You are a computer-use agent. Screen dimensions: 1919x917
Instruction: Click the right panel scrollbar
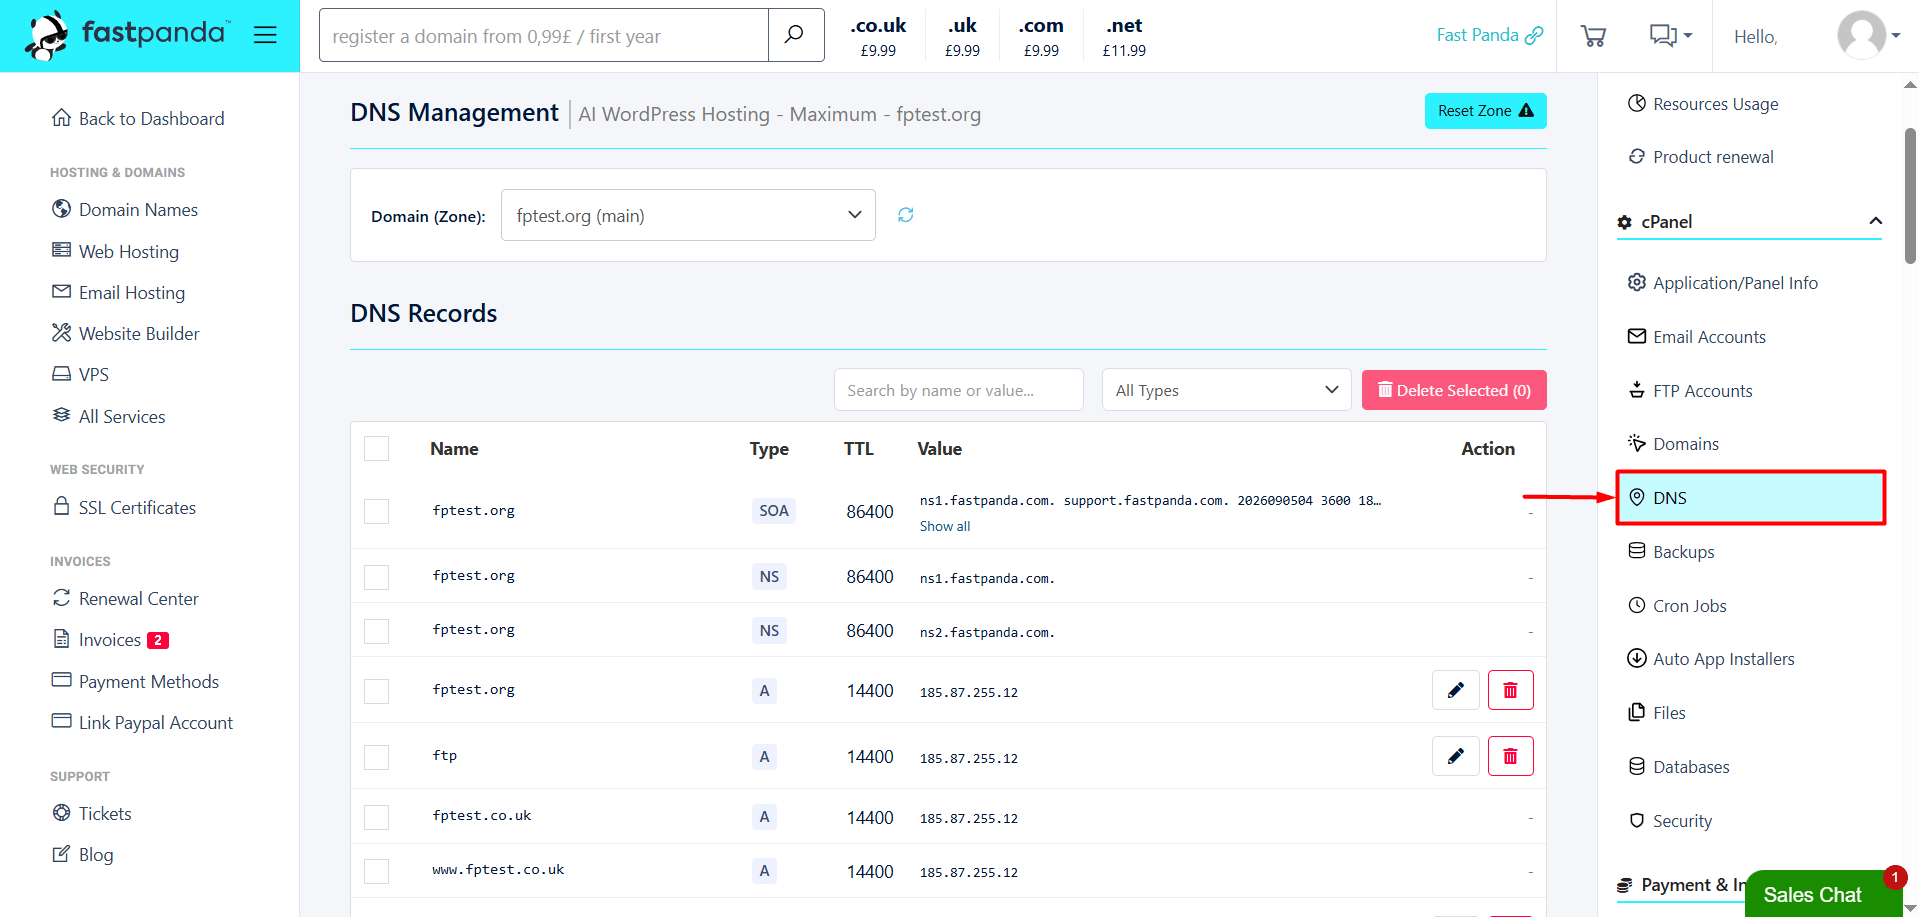(x=1910, y=195)
